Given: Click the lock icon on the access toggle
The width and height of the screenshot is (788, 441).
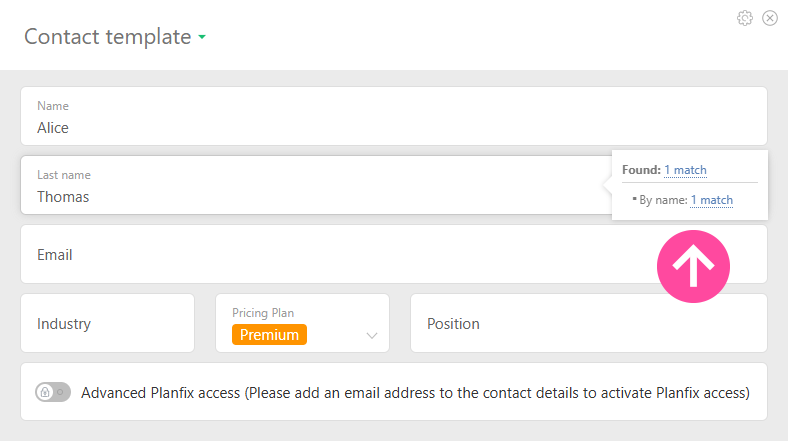Looking at the screenshot, I should [45, 393].
